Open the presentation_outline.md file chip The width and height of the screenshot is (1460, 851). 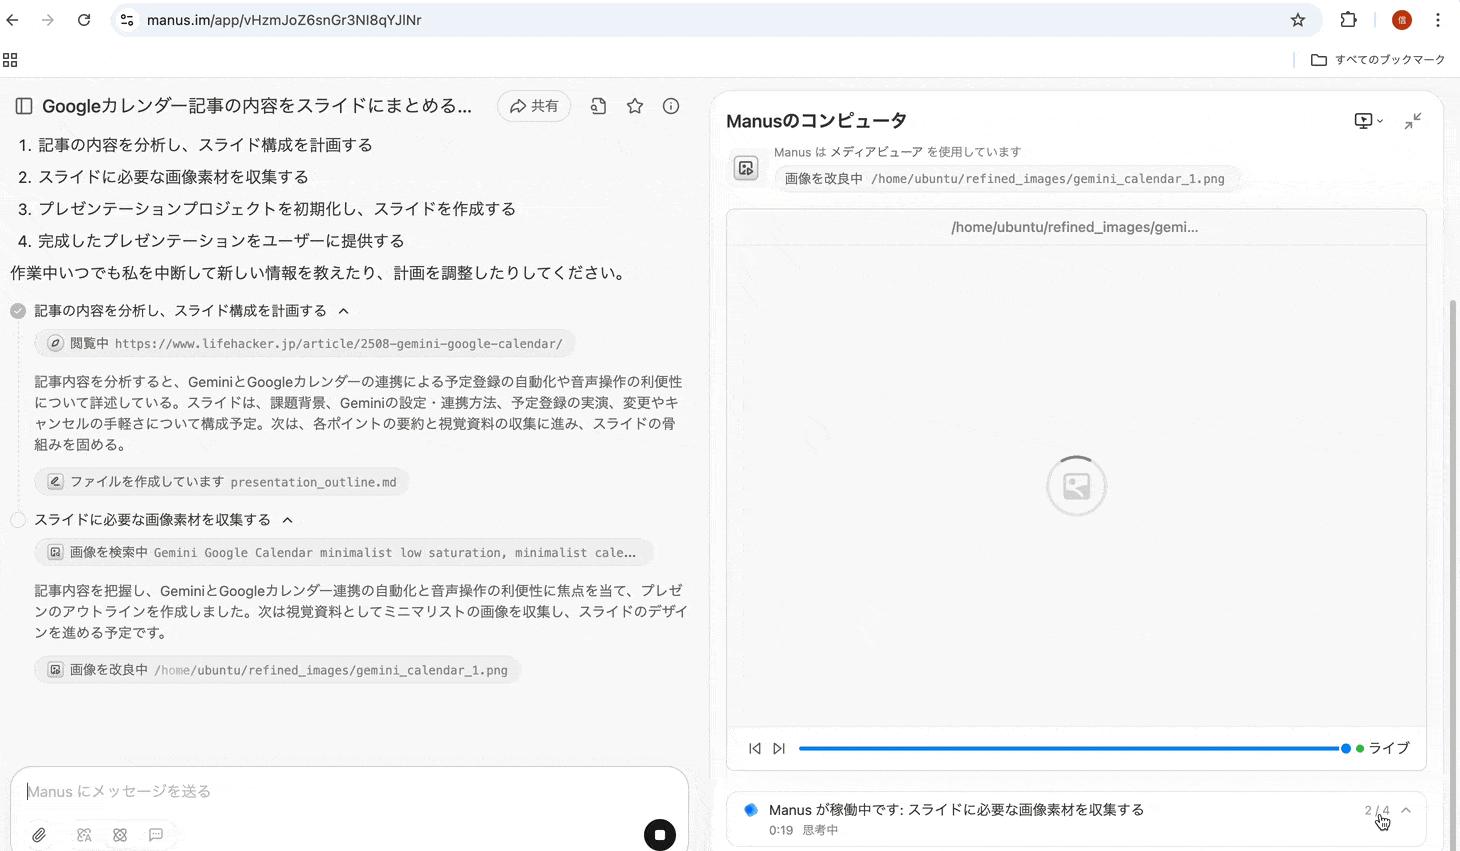click(222, 482)
